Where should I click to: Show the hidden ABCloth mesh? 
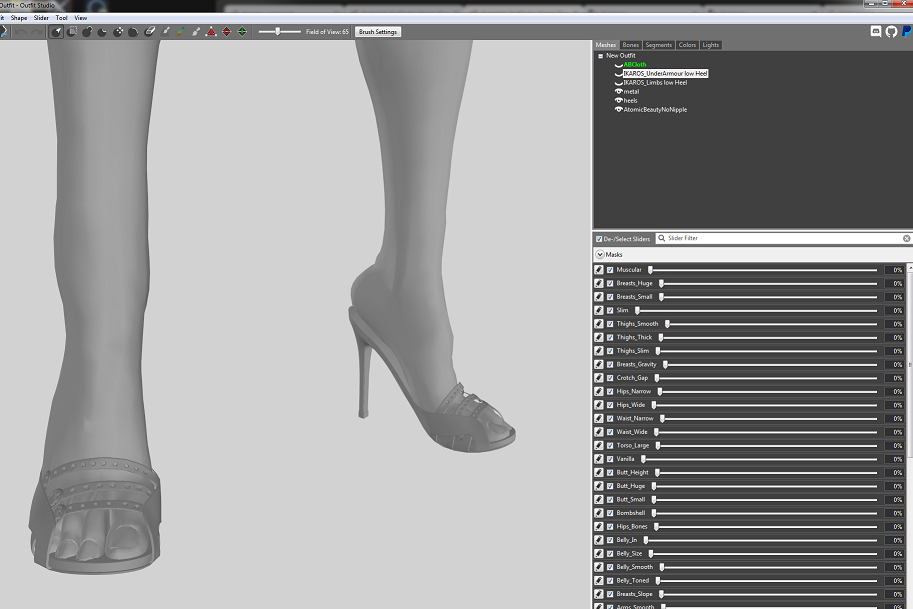pos(618,65)
